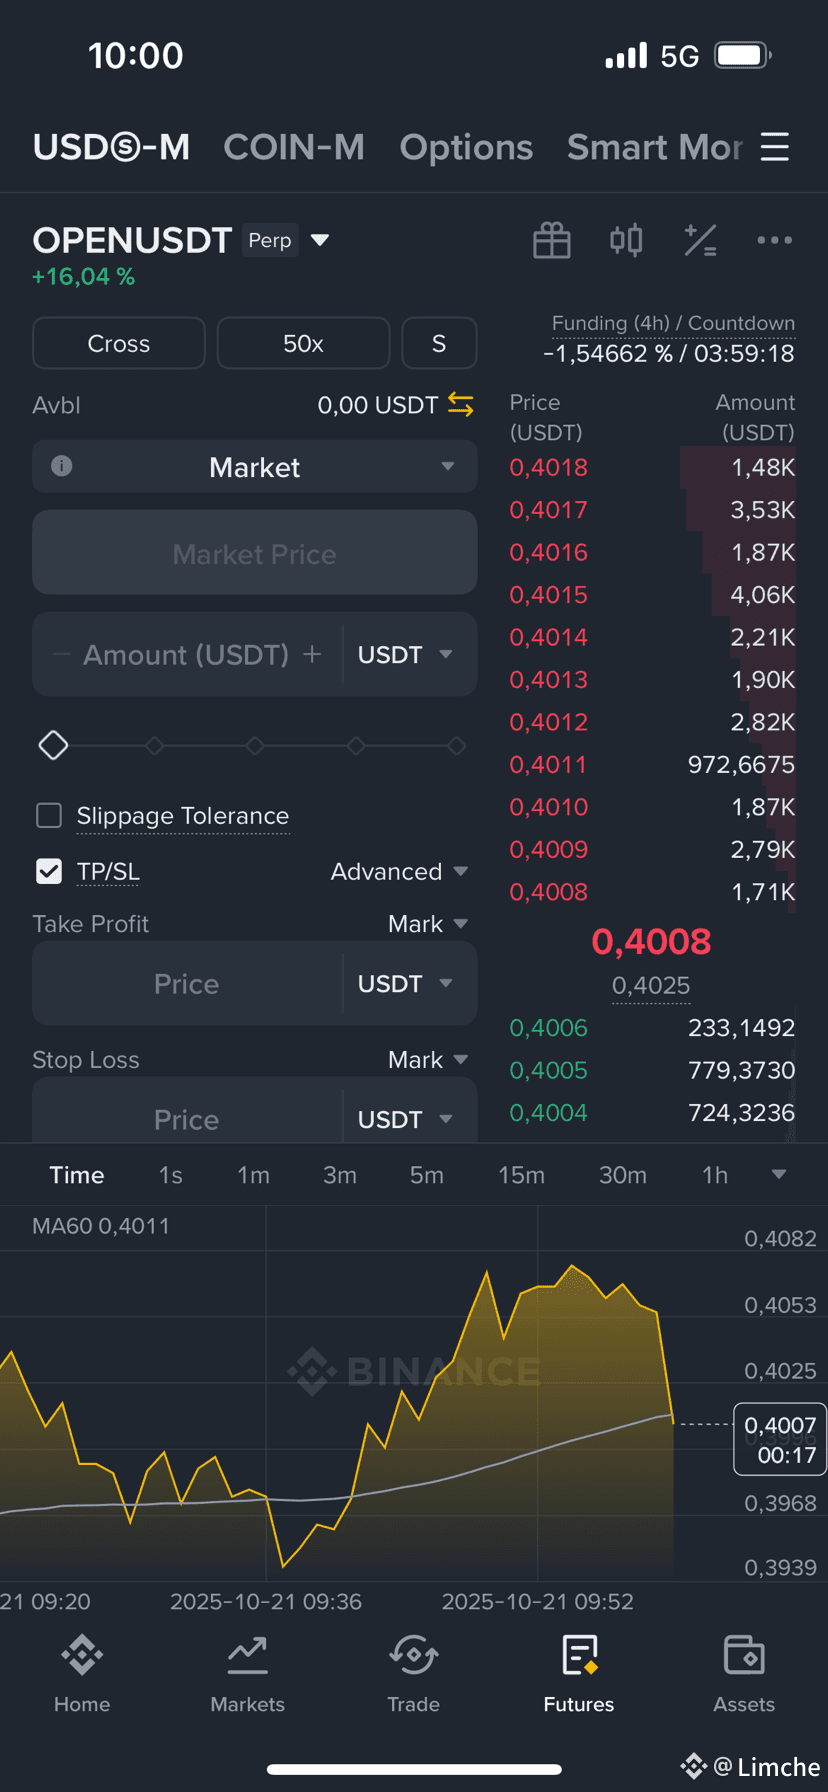Viewport: 828px width, 1792px height.
Task: Open the candlestick chart icon
Action: point(626,240)
